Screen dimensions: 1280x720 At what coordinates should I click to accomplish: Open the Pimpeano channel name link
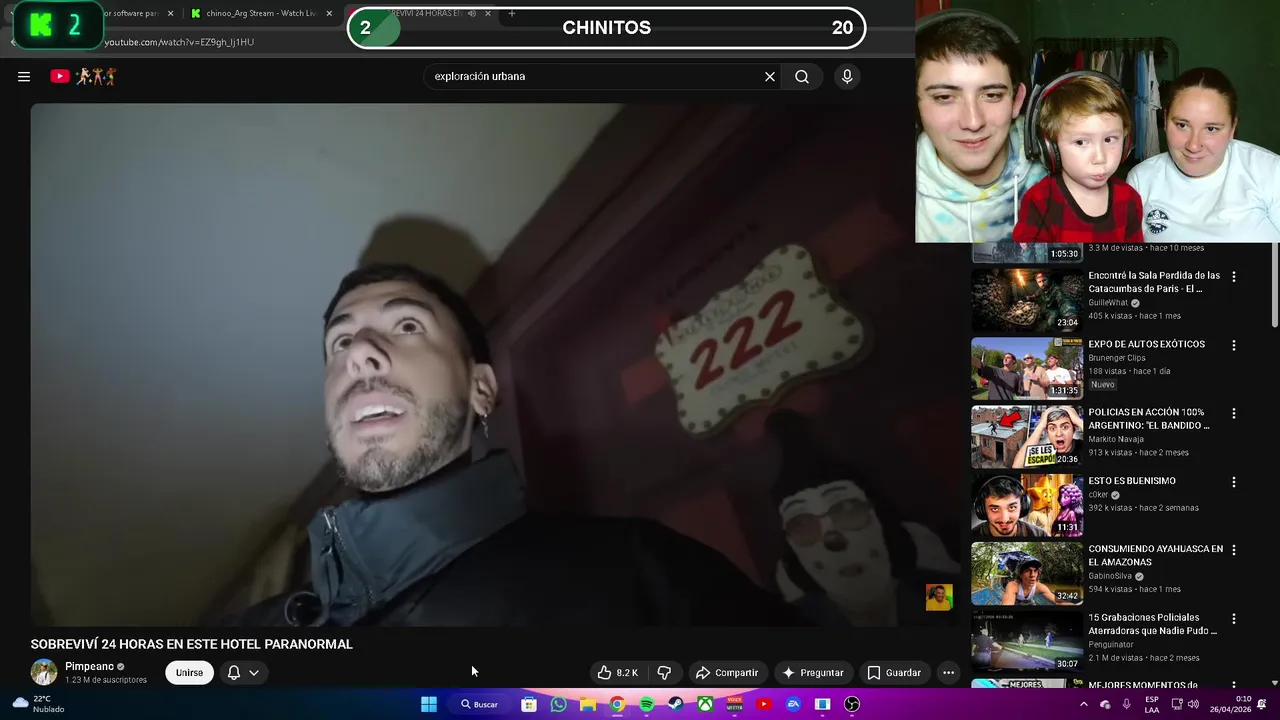89,666
